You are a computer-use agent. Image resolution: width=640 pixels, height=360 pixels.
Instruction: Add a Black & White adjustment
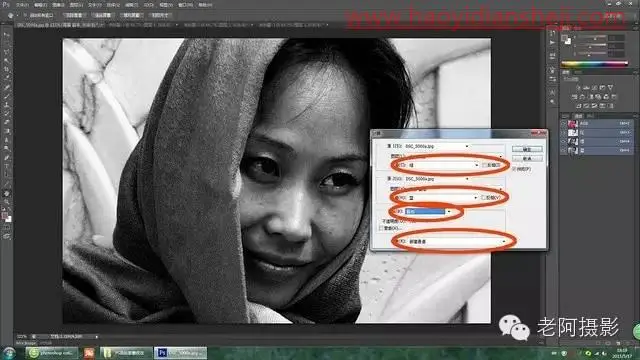click(591, 97)
